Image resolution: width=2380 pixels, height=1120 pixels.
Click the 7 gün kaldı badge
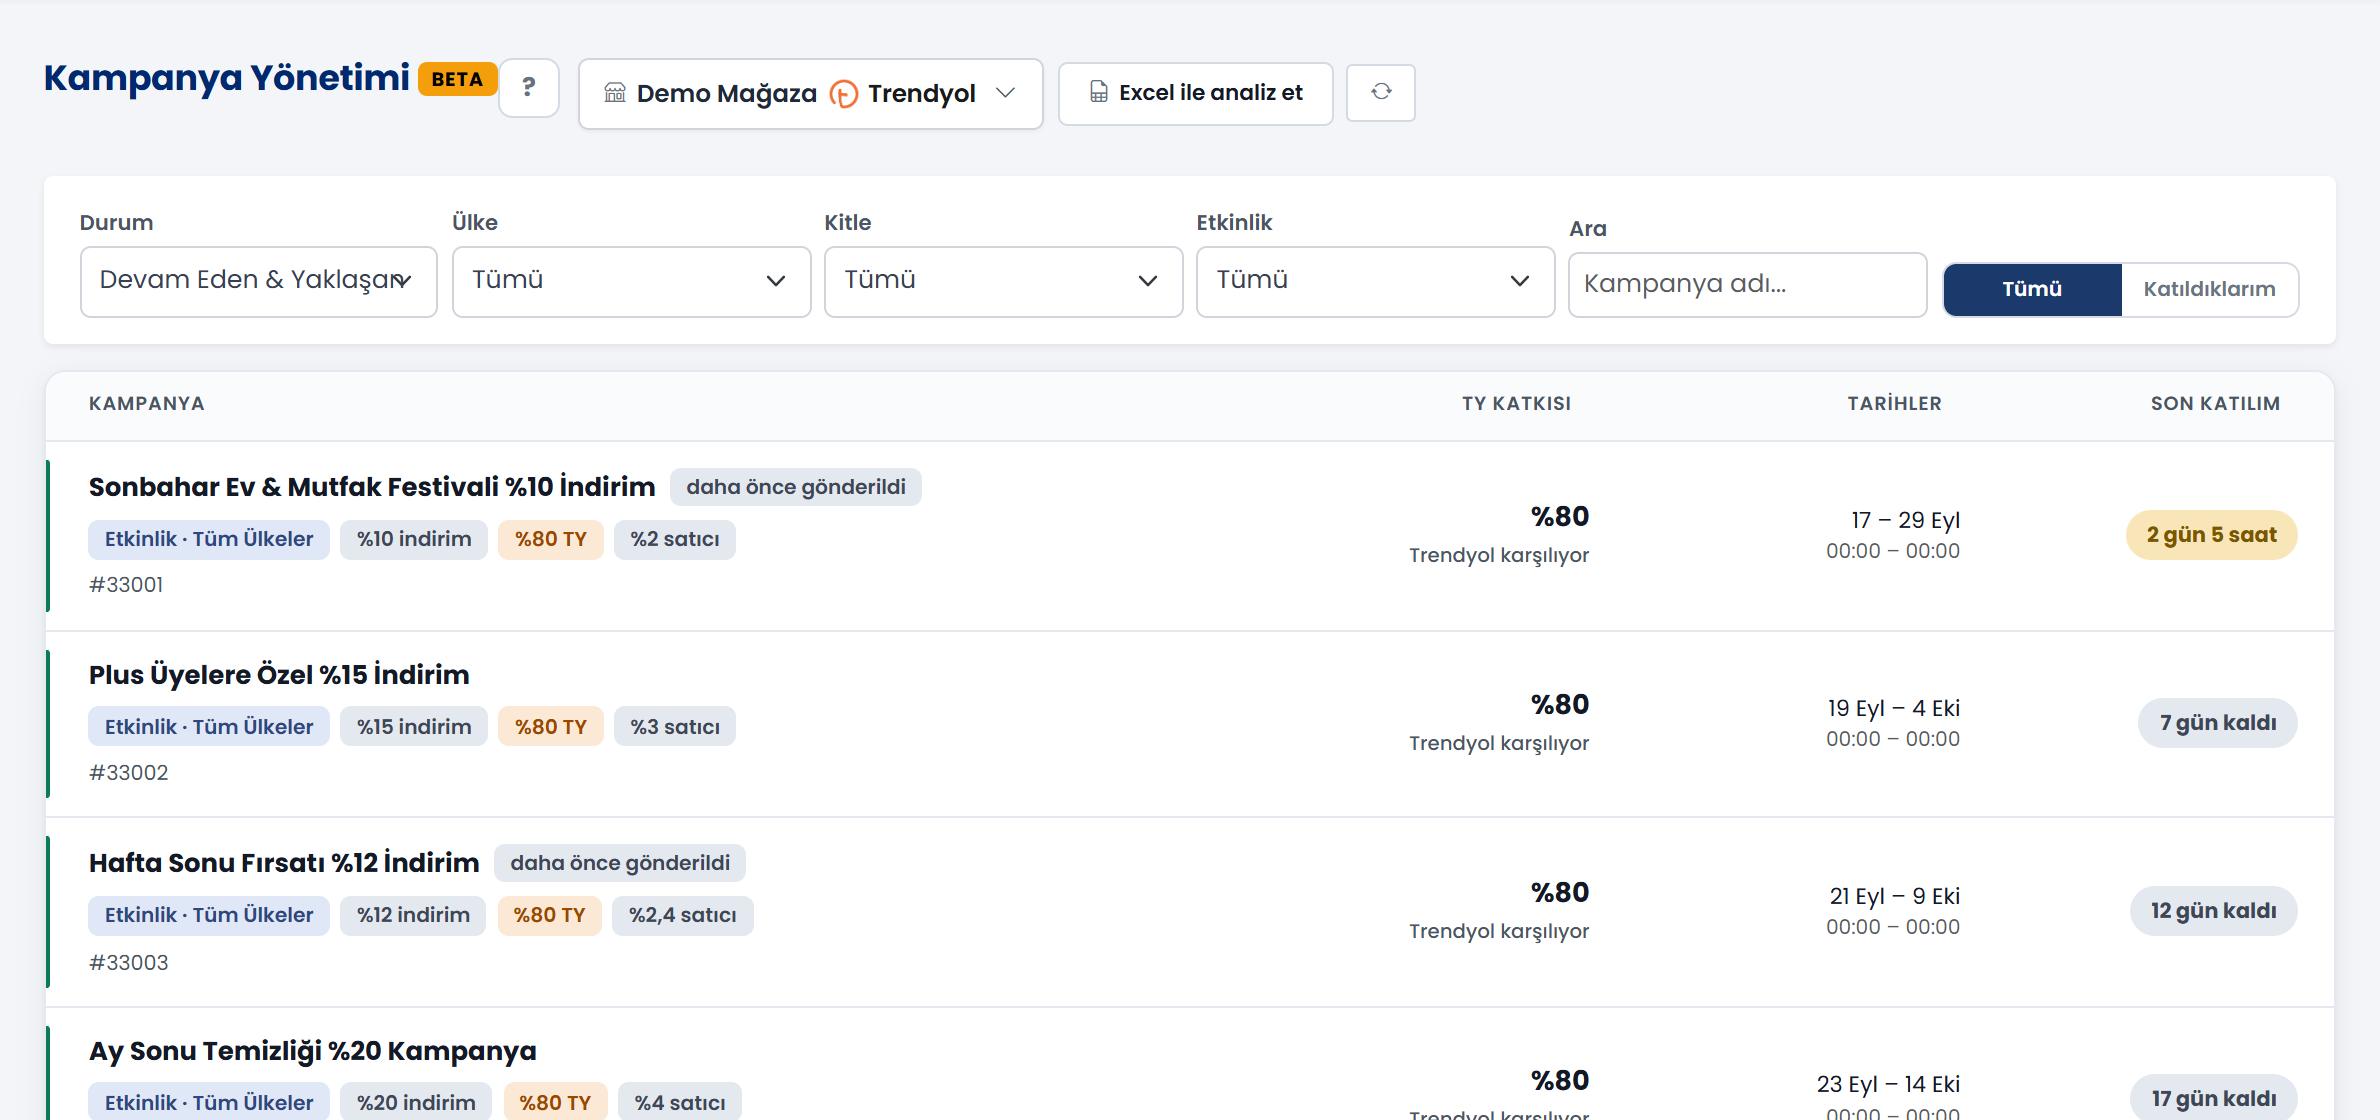click(x=2217, y=723)
